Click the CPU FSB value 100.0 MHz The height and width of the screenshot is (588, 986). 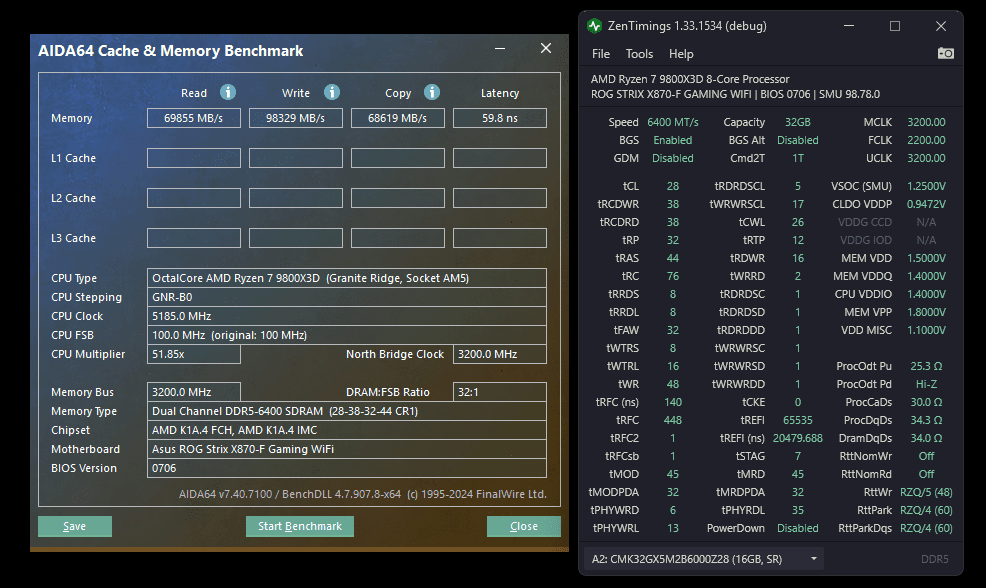[346, 335]
